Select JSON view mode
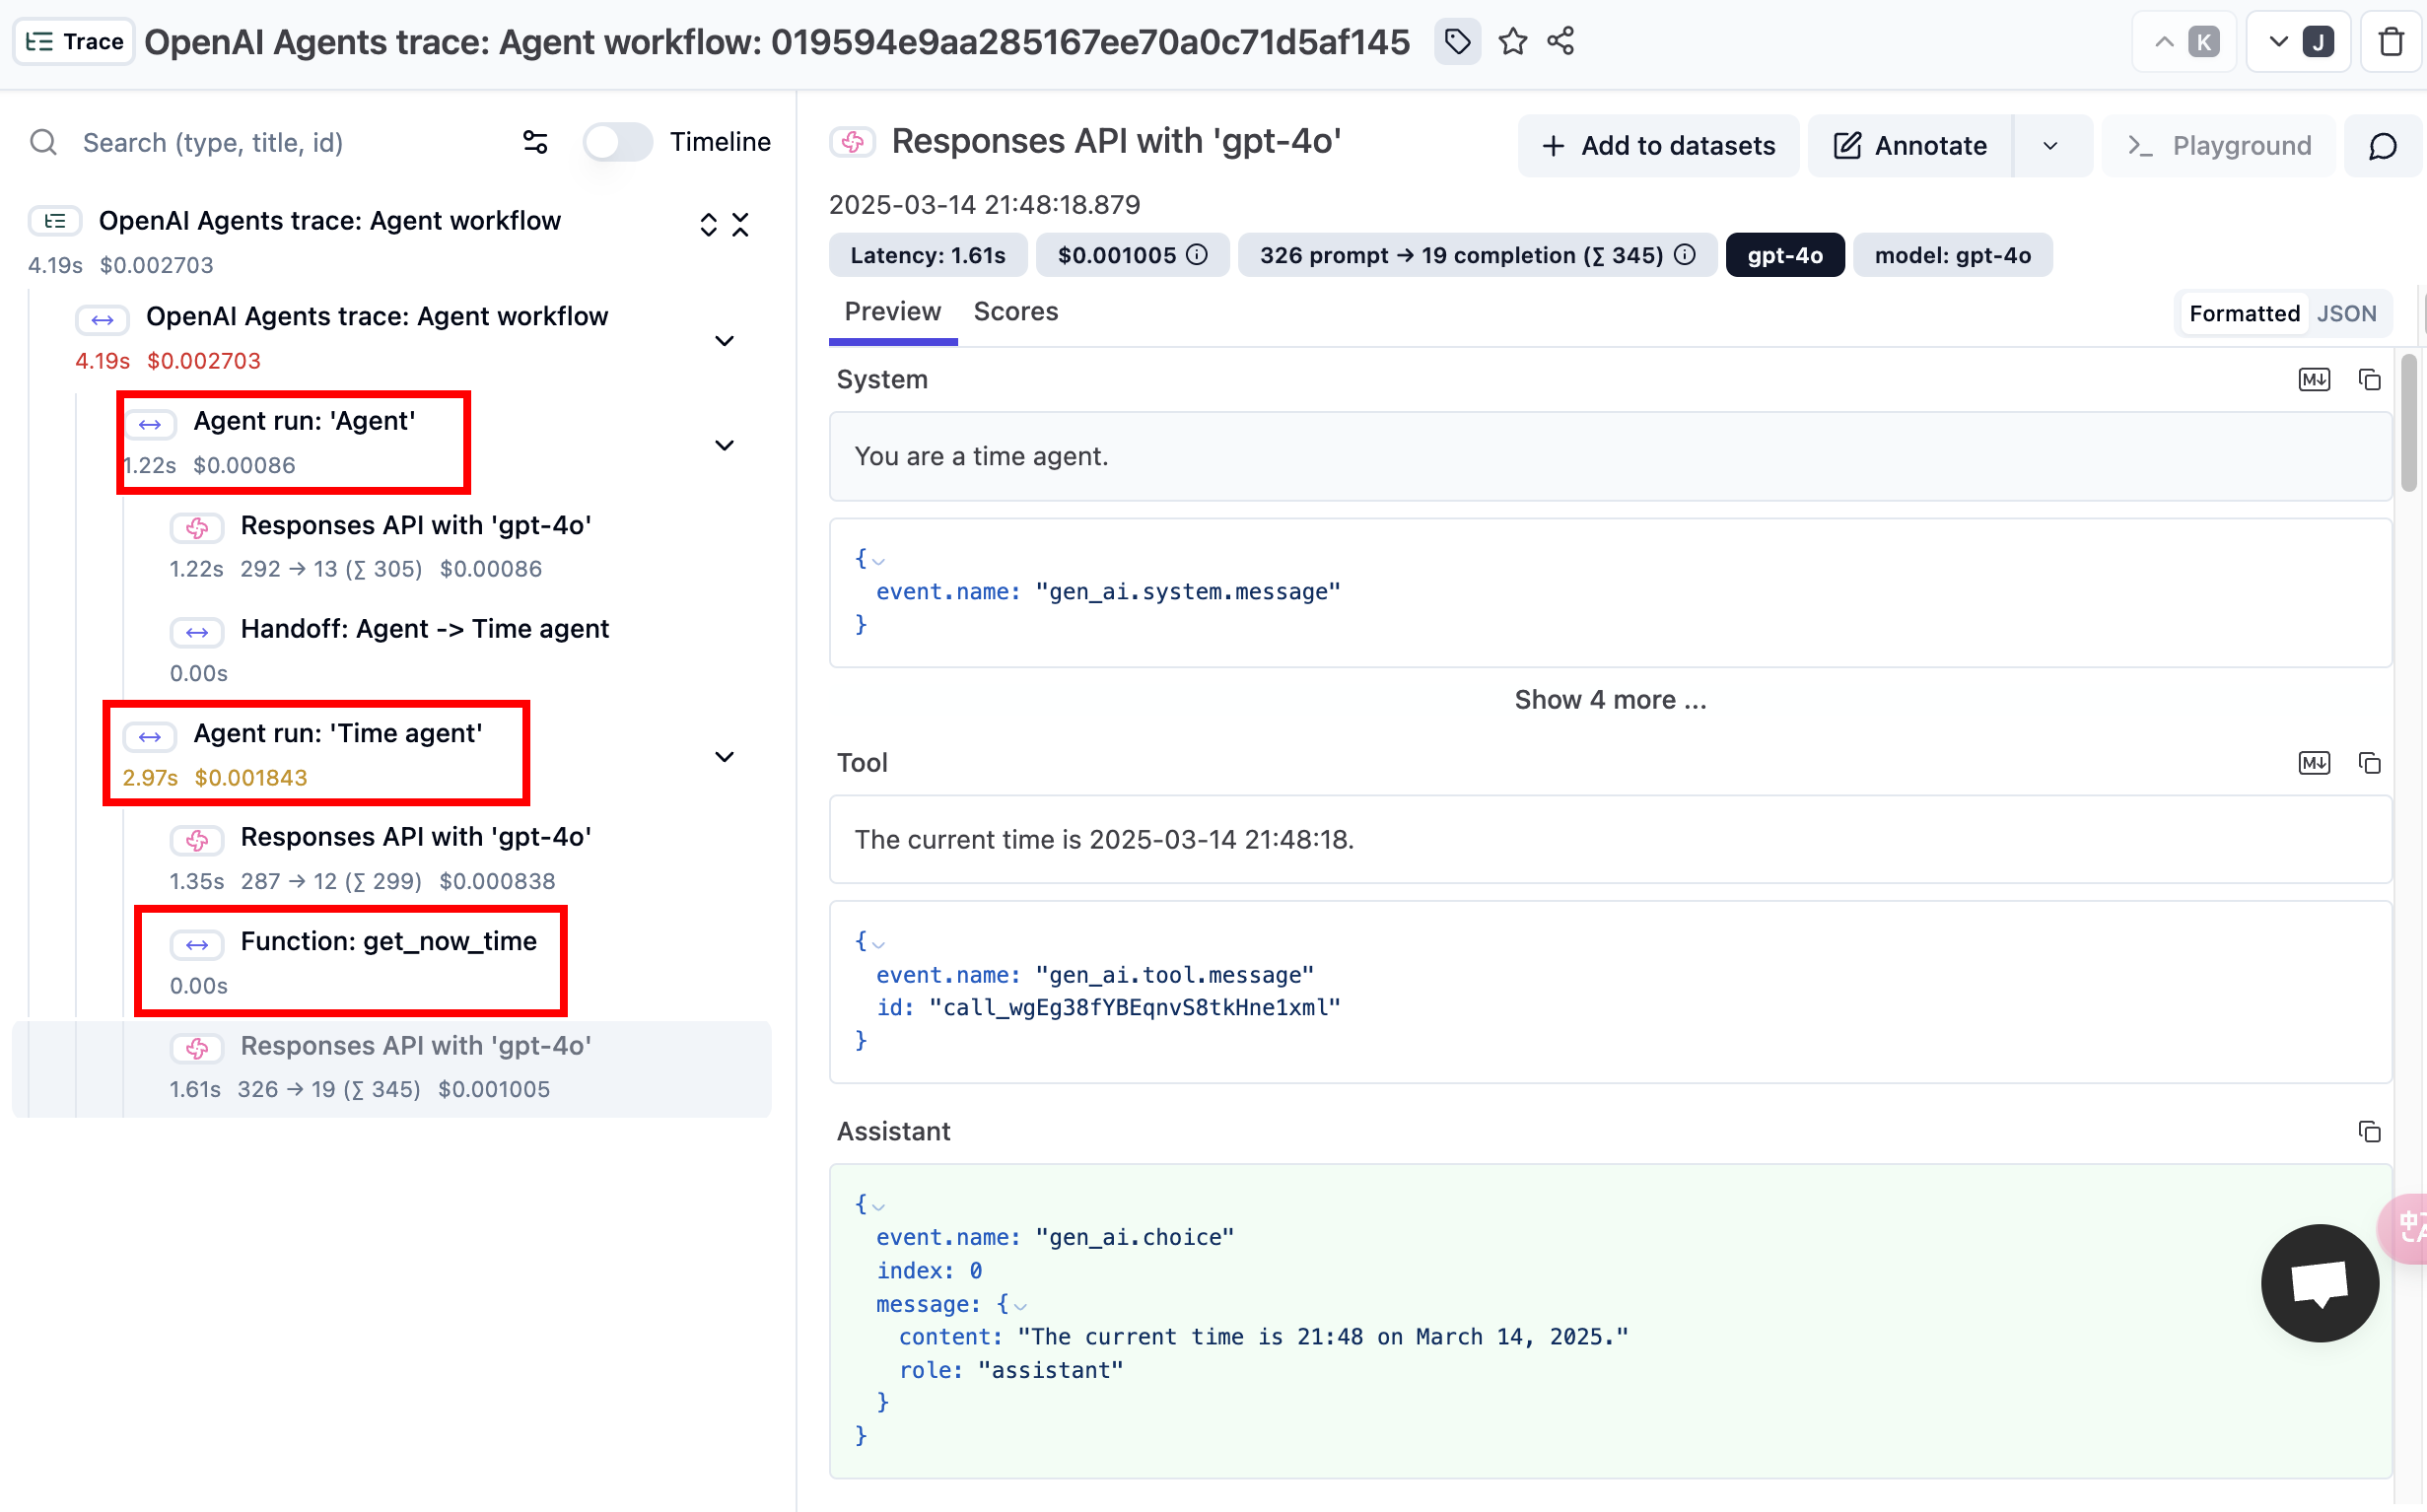Viewport: 2427px width, 1512px height. (2346, 314)
